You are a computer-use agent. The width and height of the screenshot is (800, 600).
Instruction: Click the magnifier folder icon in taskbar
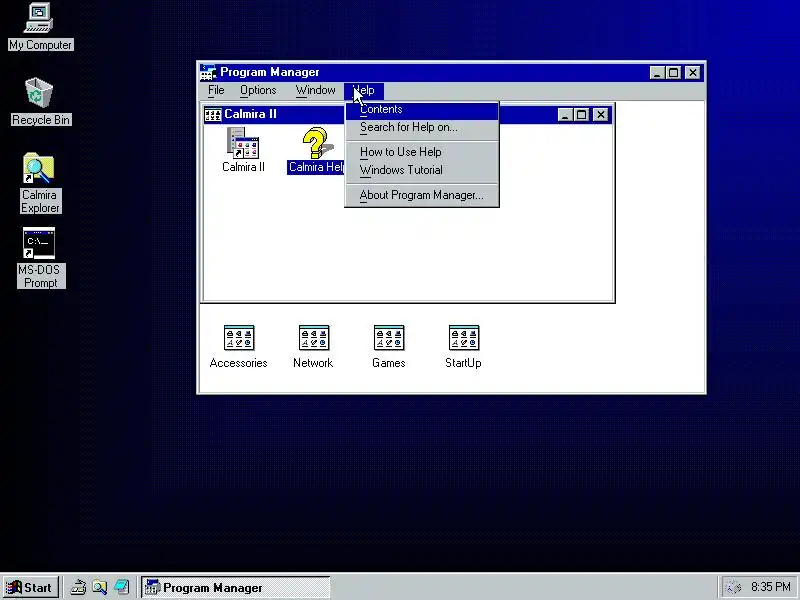99,587
